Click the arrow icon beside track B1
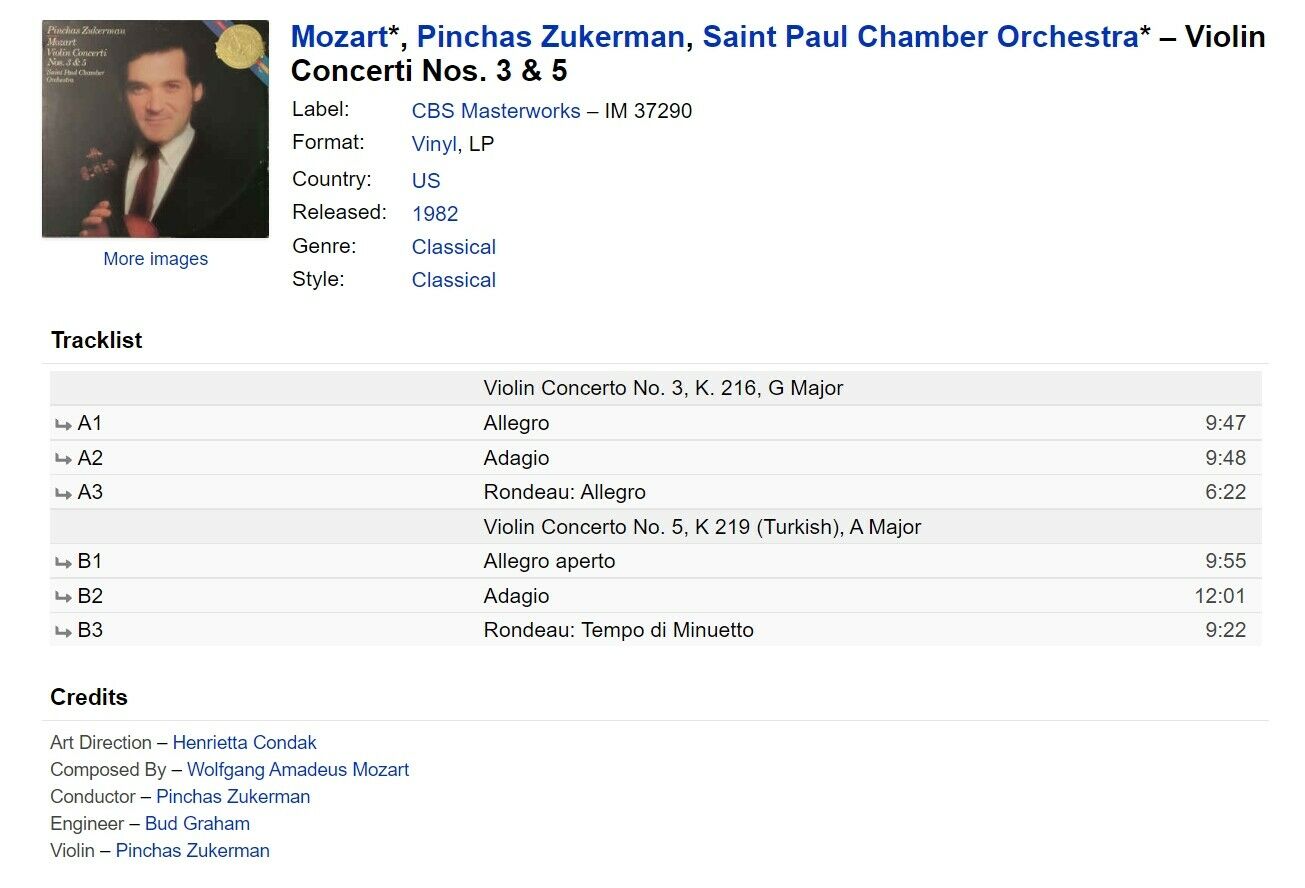The height and width of the screenshot is (888, 1305). 63,562
